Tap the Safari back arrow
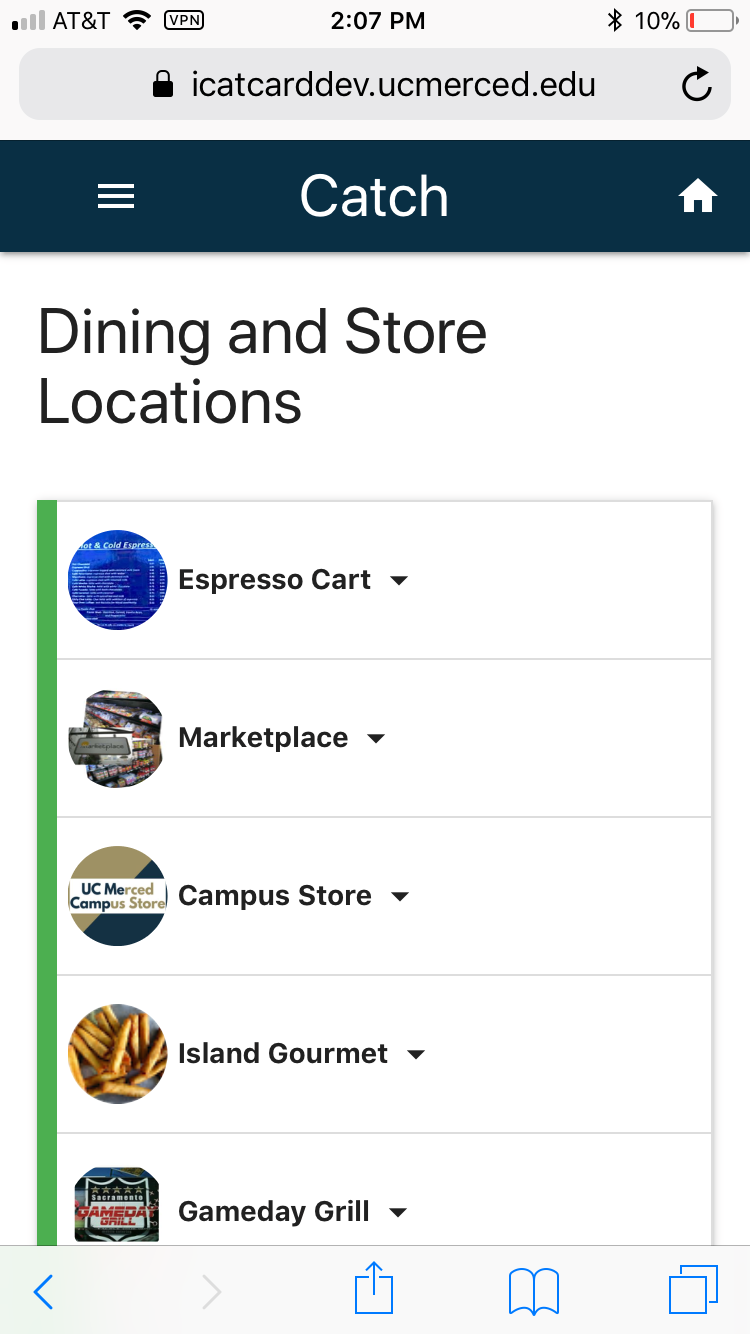This screenshot has height=1334, width=750. pos(44,1292)
